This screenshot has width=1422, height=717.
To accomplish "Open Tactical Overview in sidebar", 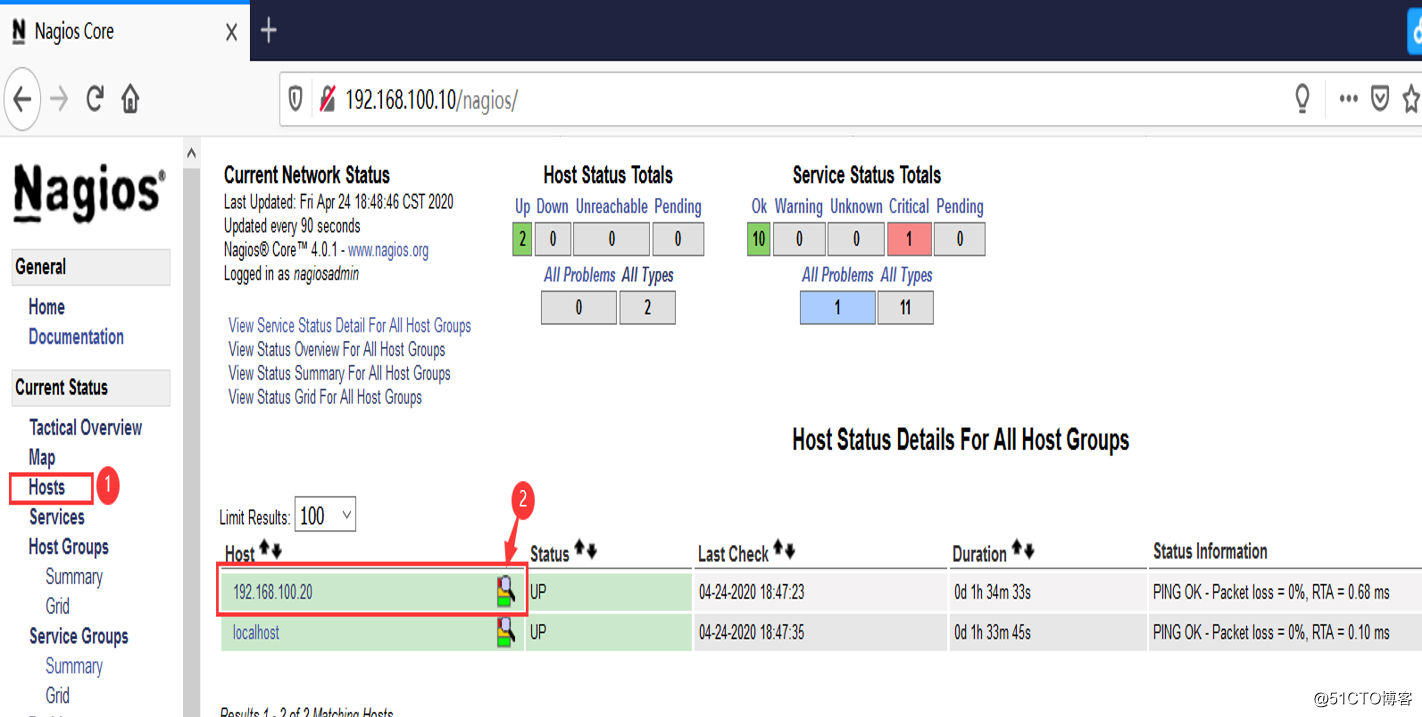I will coord(86,428).
